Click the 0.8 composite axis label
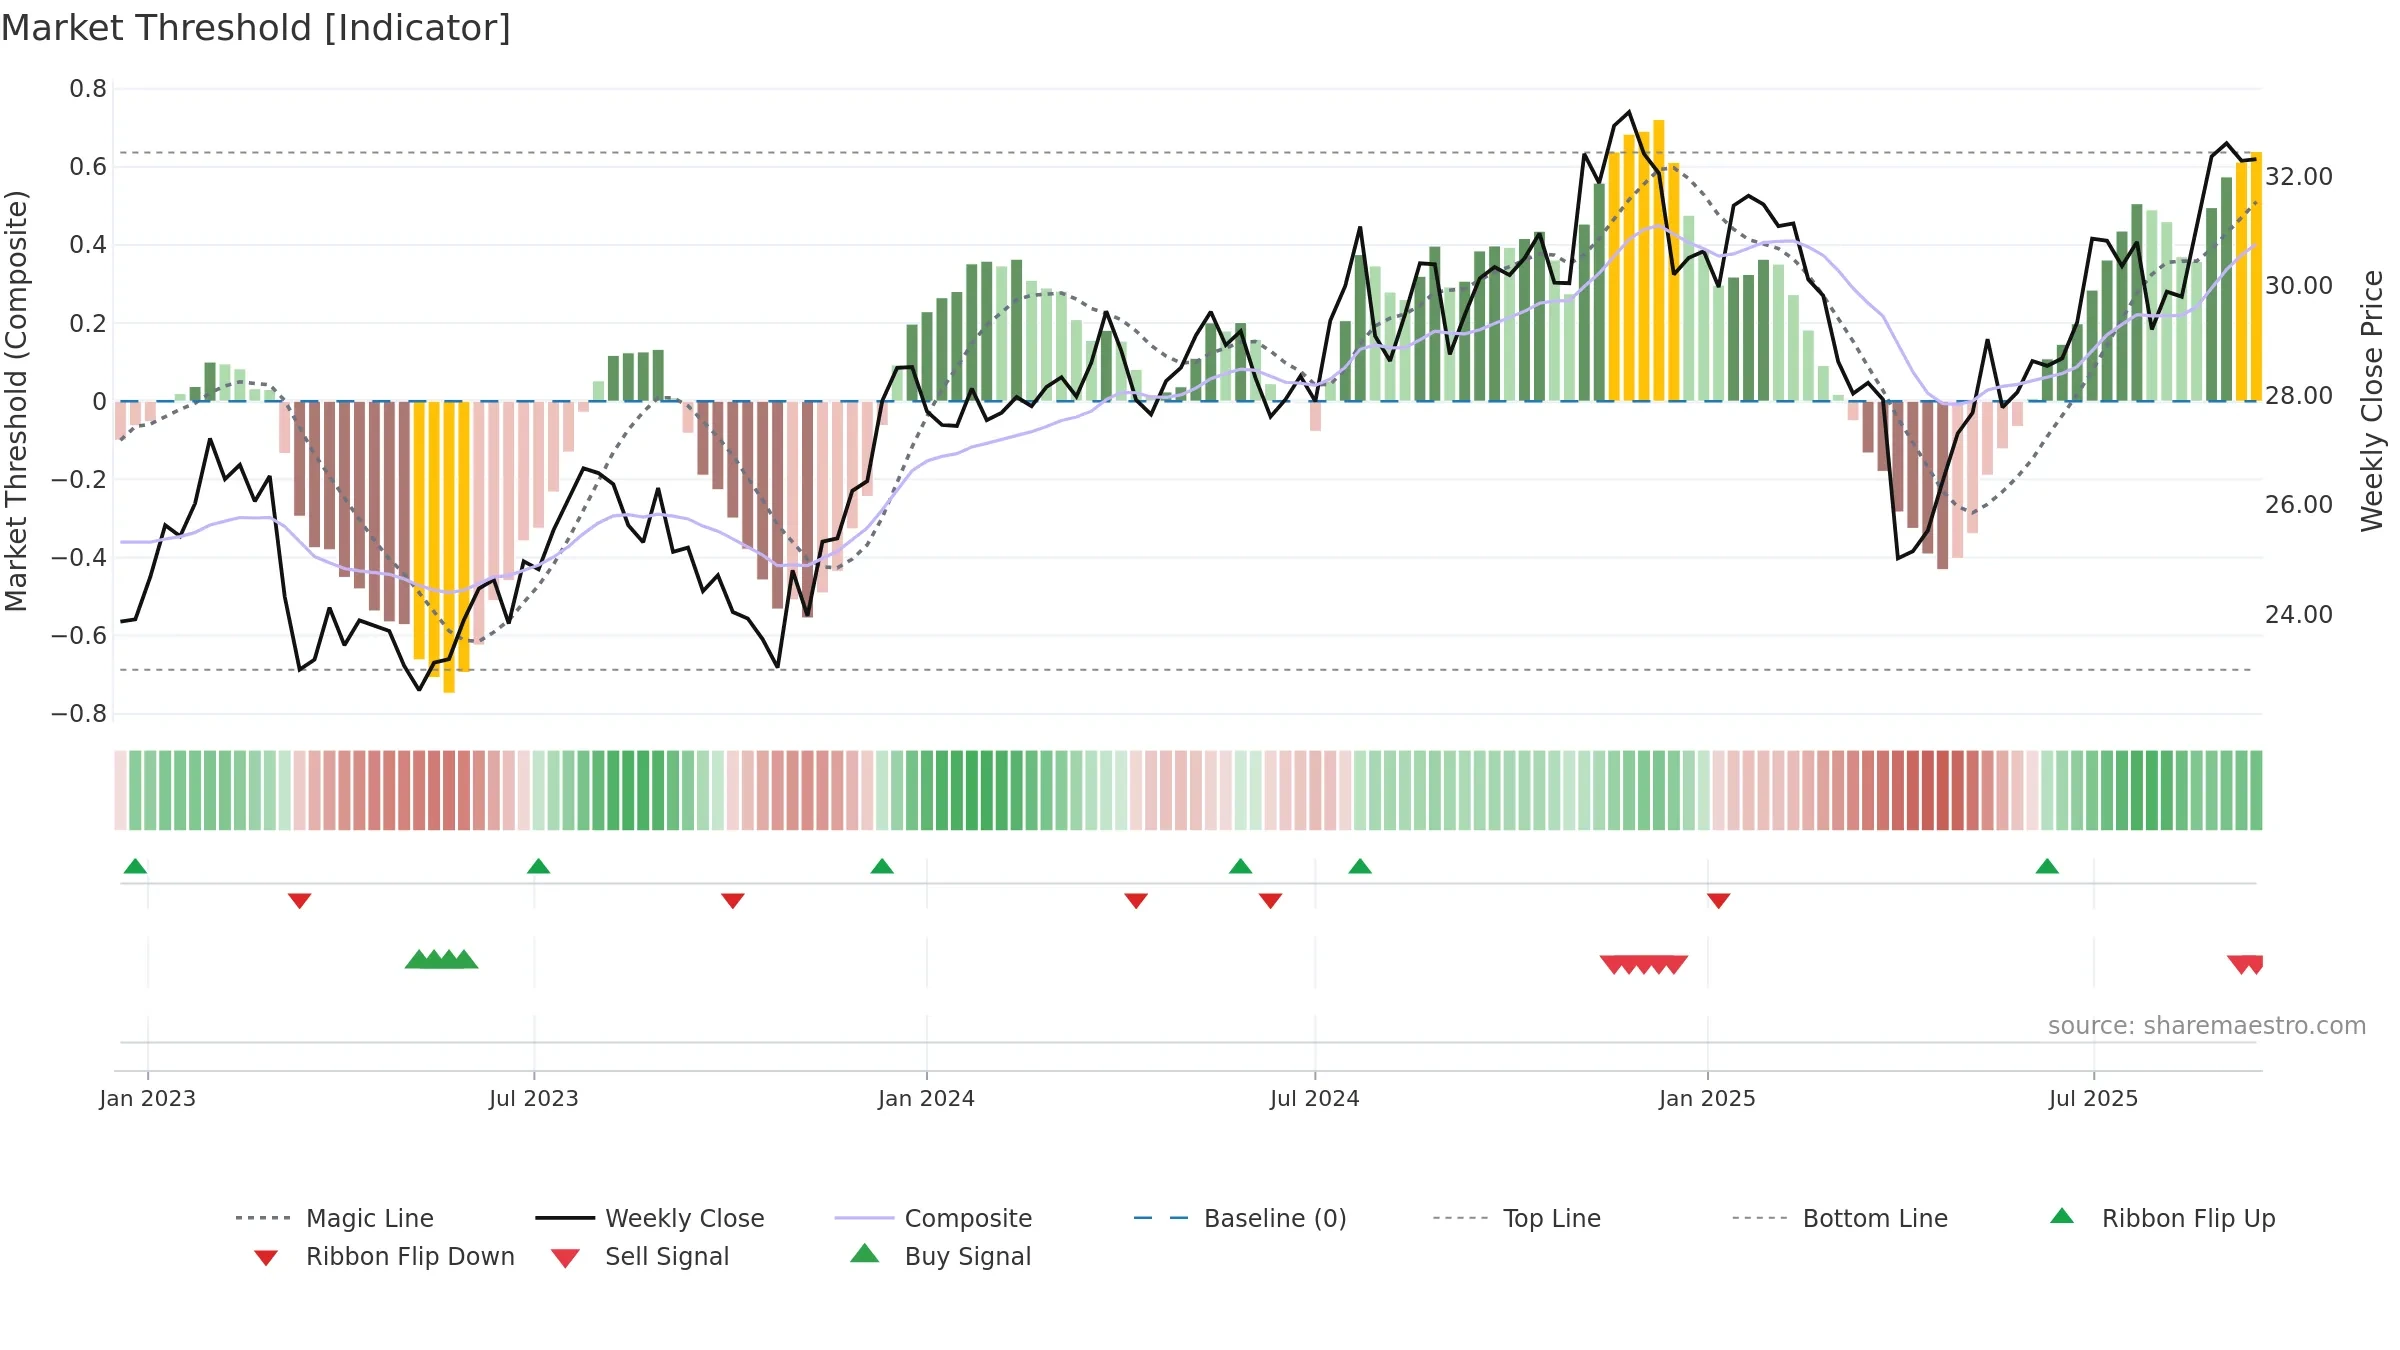This screenshot has height=1350, width=2400. (88, 89)
